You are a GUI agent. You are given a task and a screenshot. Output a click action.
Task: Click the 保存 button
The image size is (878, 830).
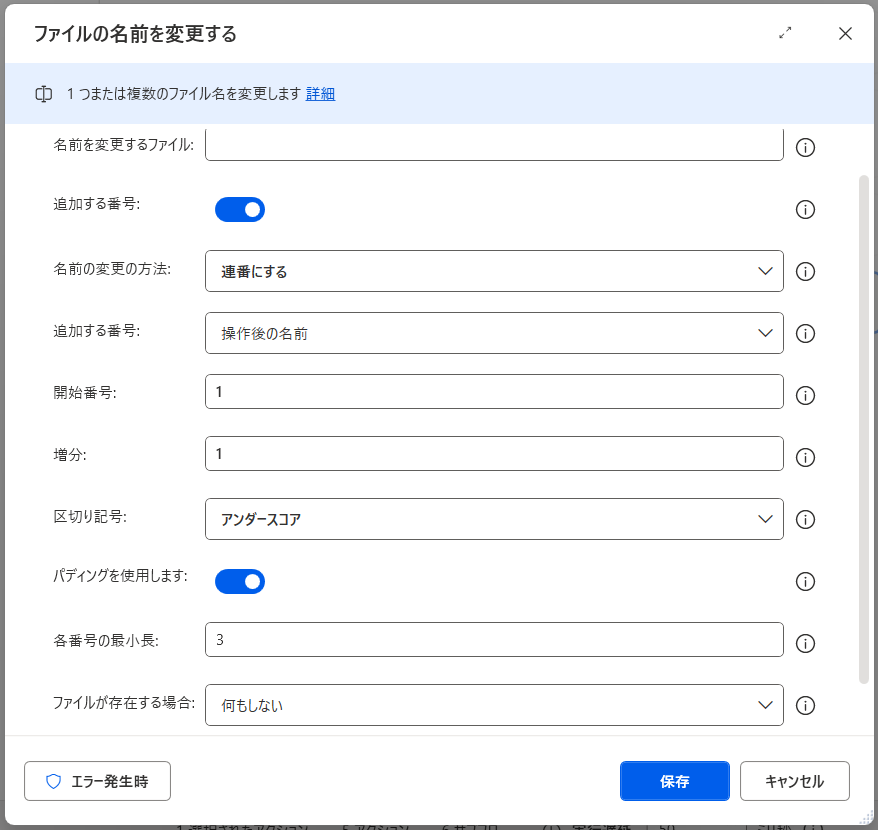[674, 781]
